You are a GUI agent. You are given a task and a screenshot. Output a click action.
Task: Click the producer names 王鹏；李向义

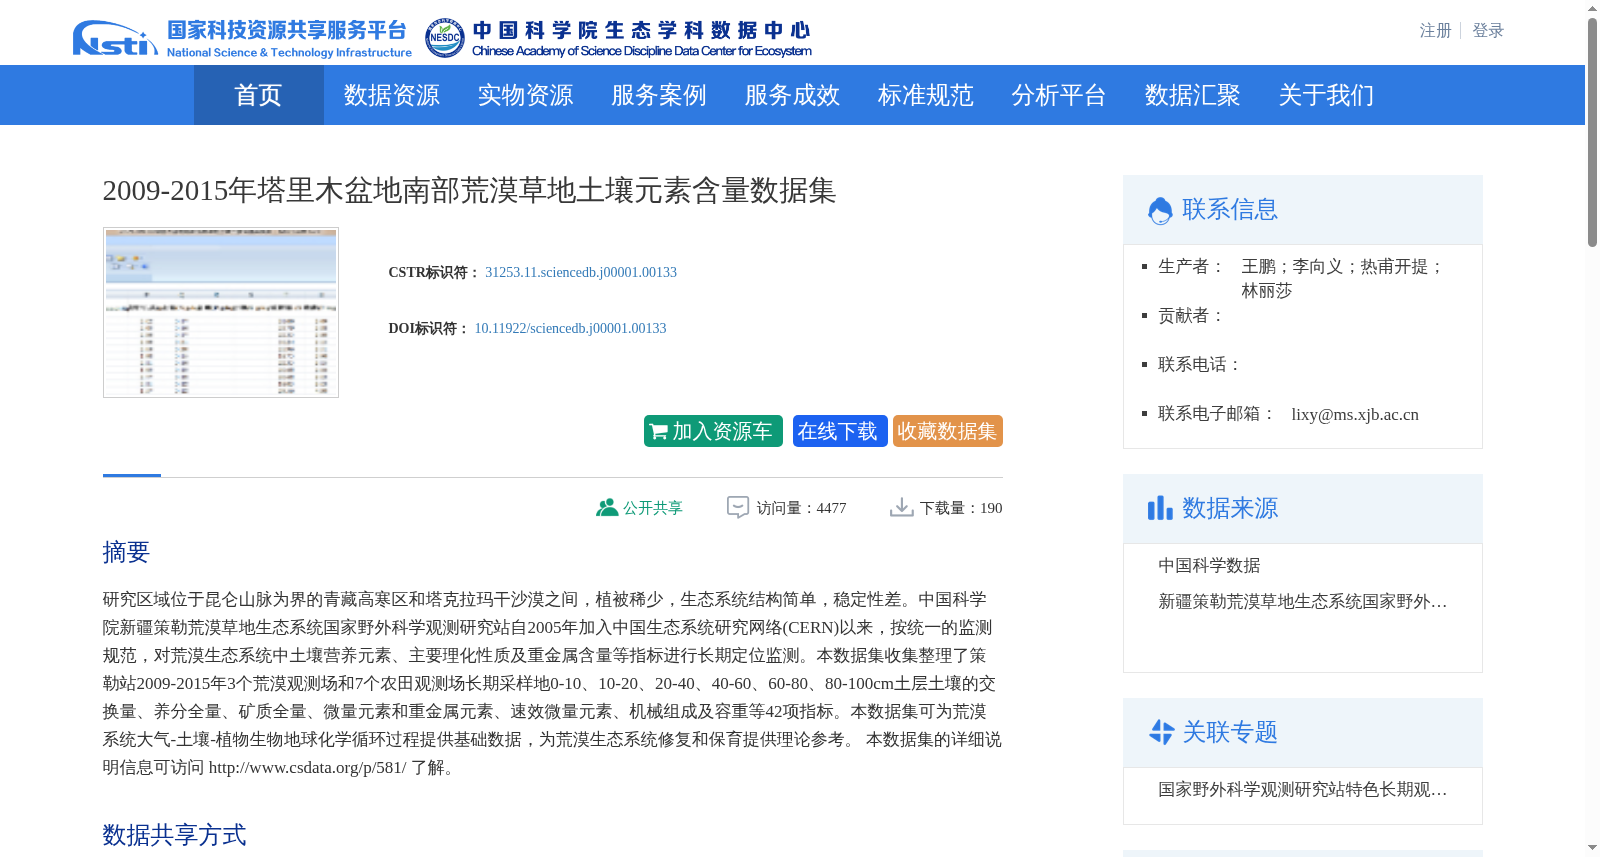[1291, 267]
